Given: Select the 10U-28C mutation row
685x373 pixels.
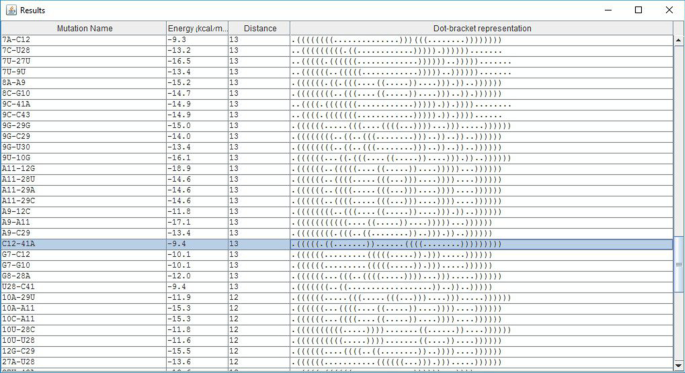Looking at the screenshot, I should pos(337,330).
